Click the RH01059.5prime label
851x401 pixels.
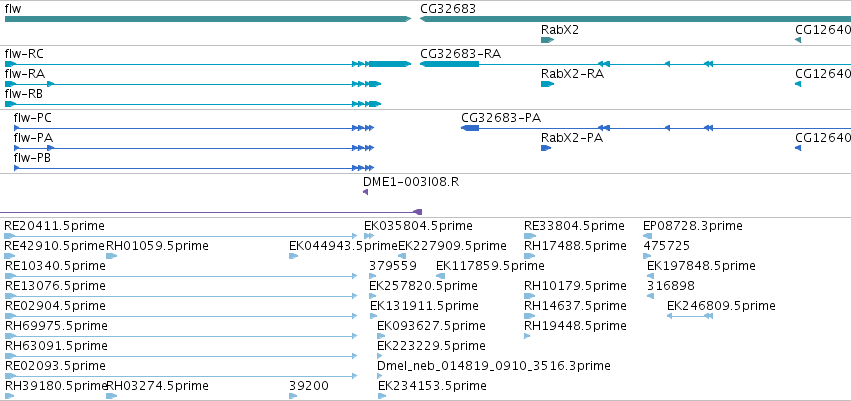click(x=157, y=246)
